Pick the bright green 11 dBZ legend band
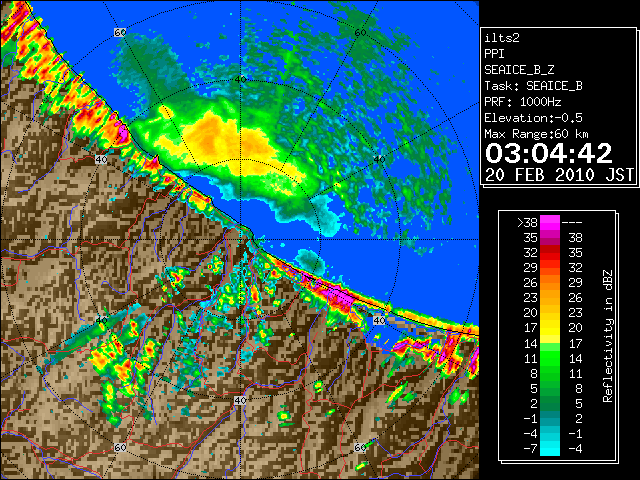Image resolution: width=640 pixels, height=480 pixels. tap(550, 358)
